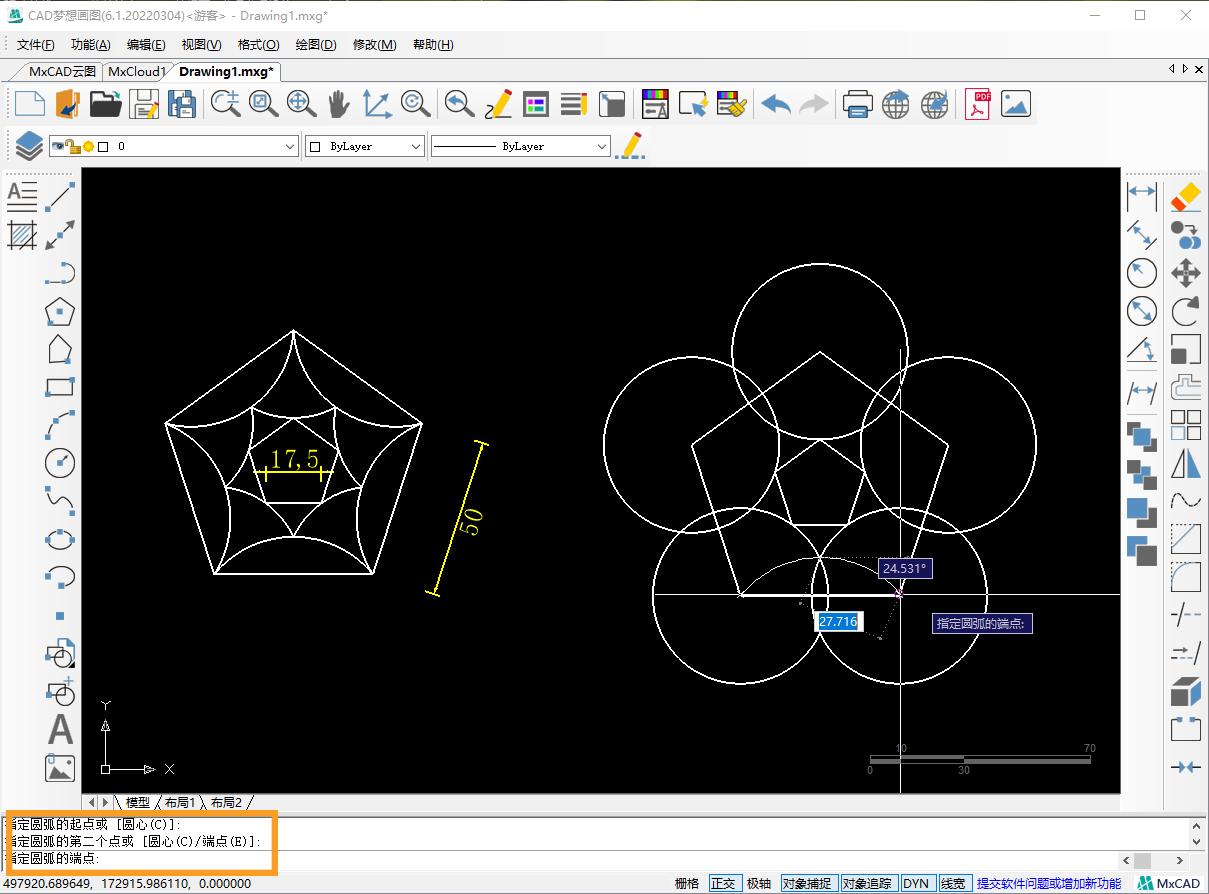Toggle 正交 ortho mode in status bar
The height and width of the screenshot is (894, 1209).
[723, 883]
